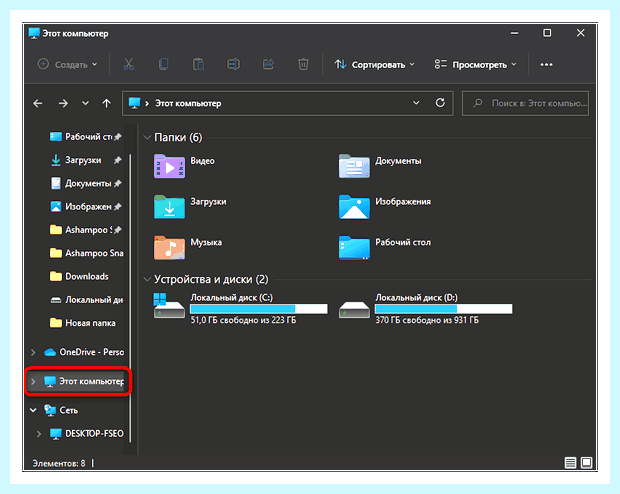Select DESKTOP-FSEO network computer
Viewport: 620px width, 494px height.
pos(87,433)
